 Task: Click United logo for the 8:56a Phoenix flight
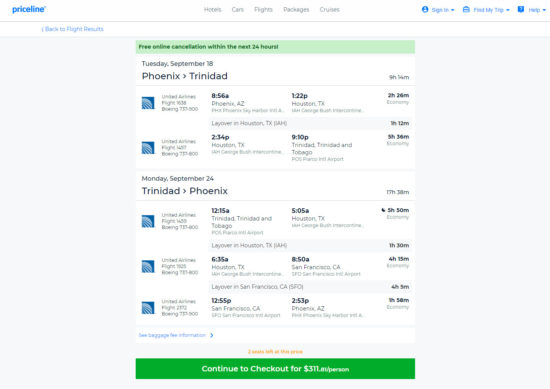coord(148,103)
